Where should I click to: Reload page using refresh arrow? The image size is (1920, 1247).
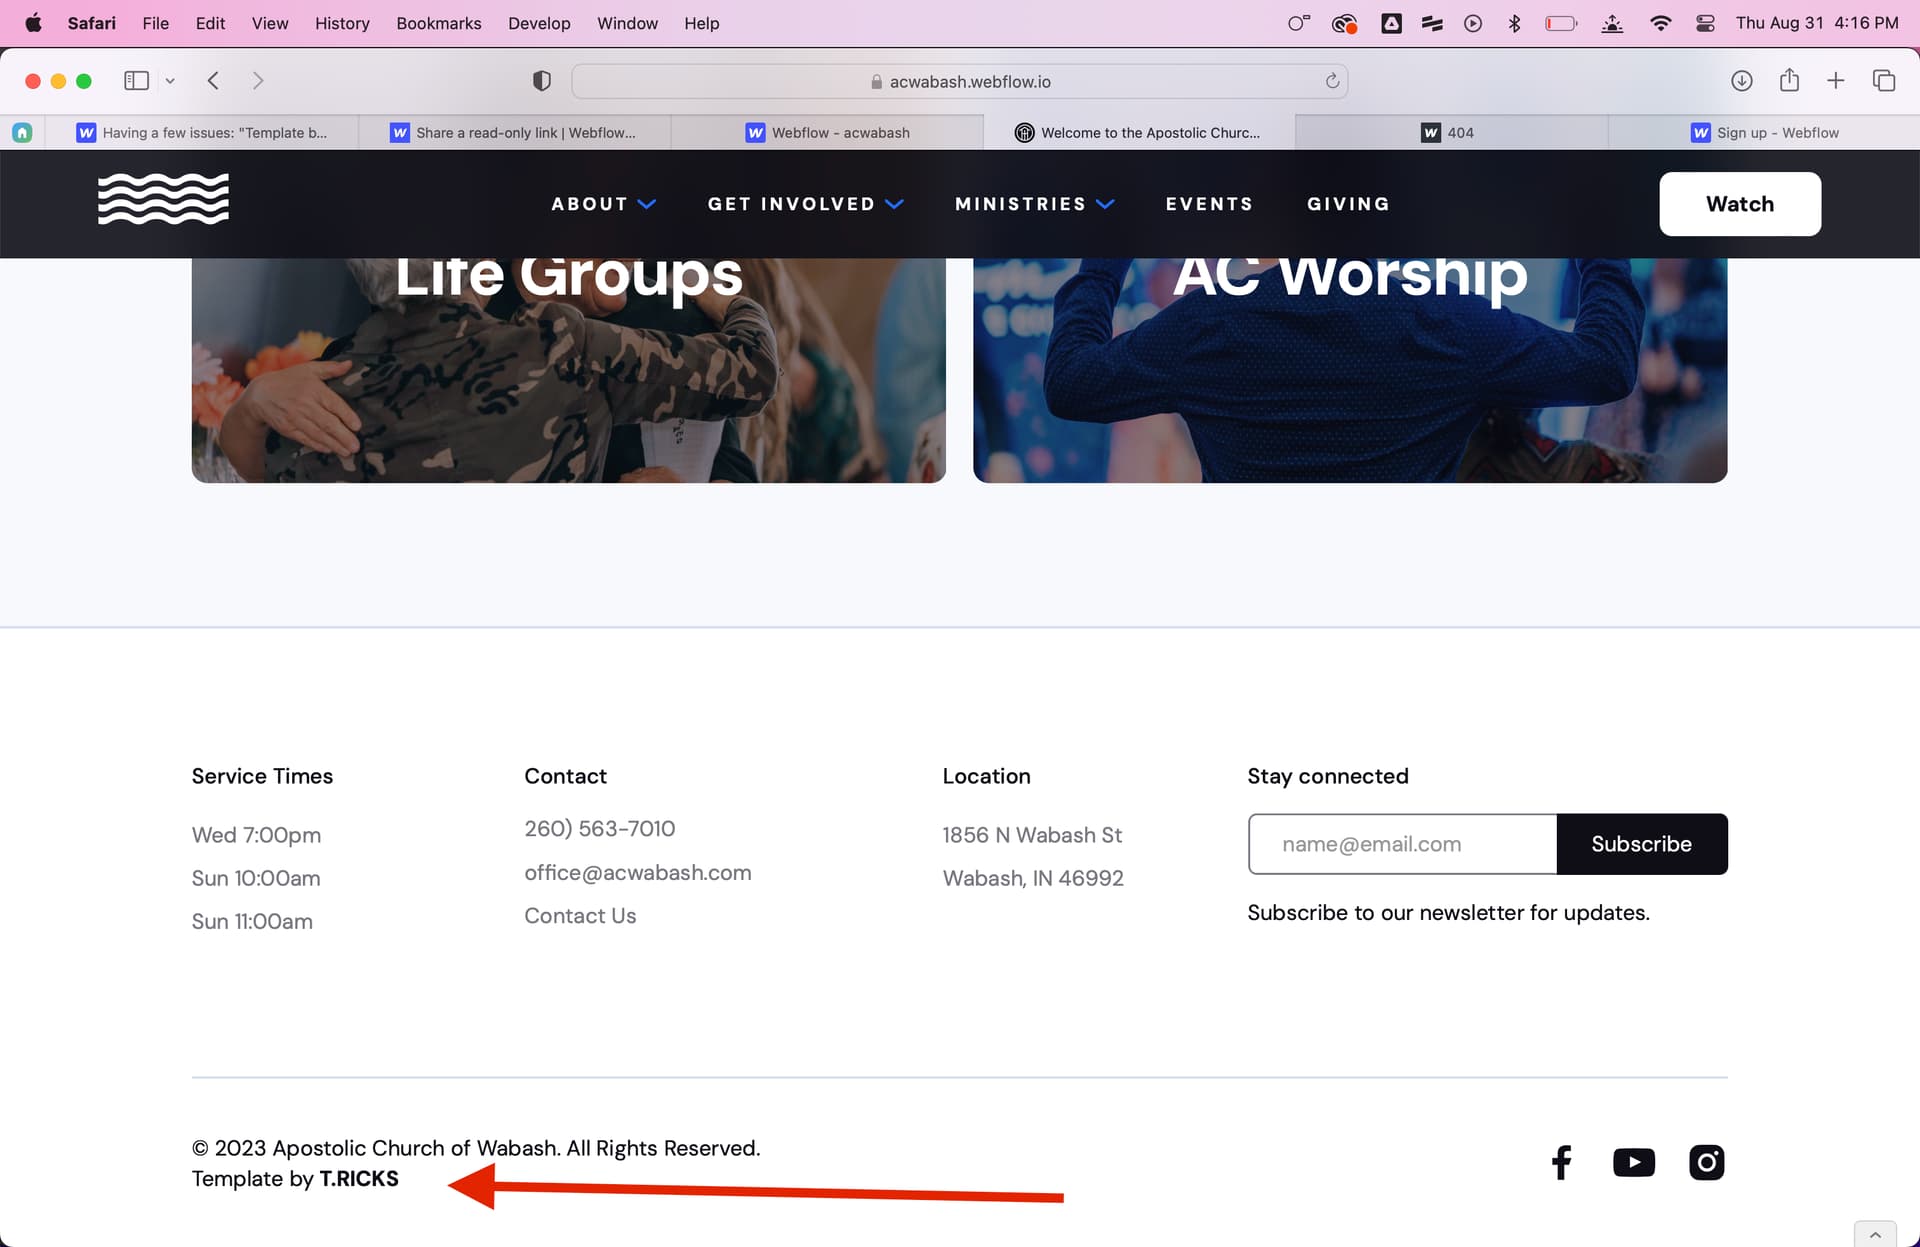tap(1332, 81)
